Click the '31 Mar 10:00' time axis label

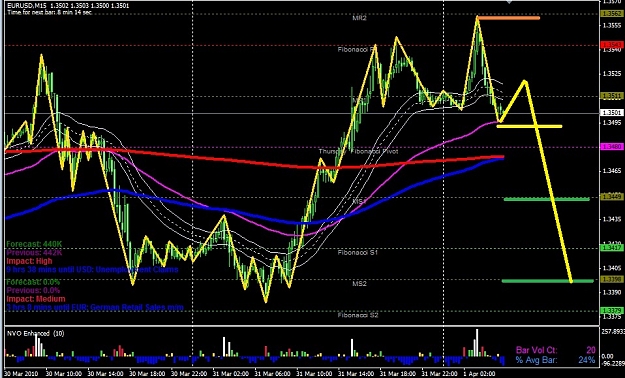315,374
